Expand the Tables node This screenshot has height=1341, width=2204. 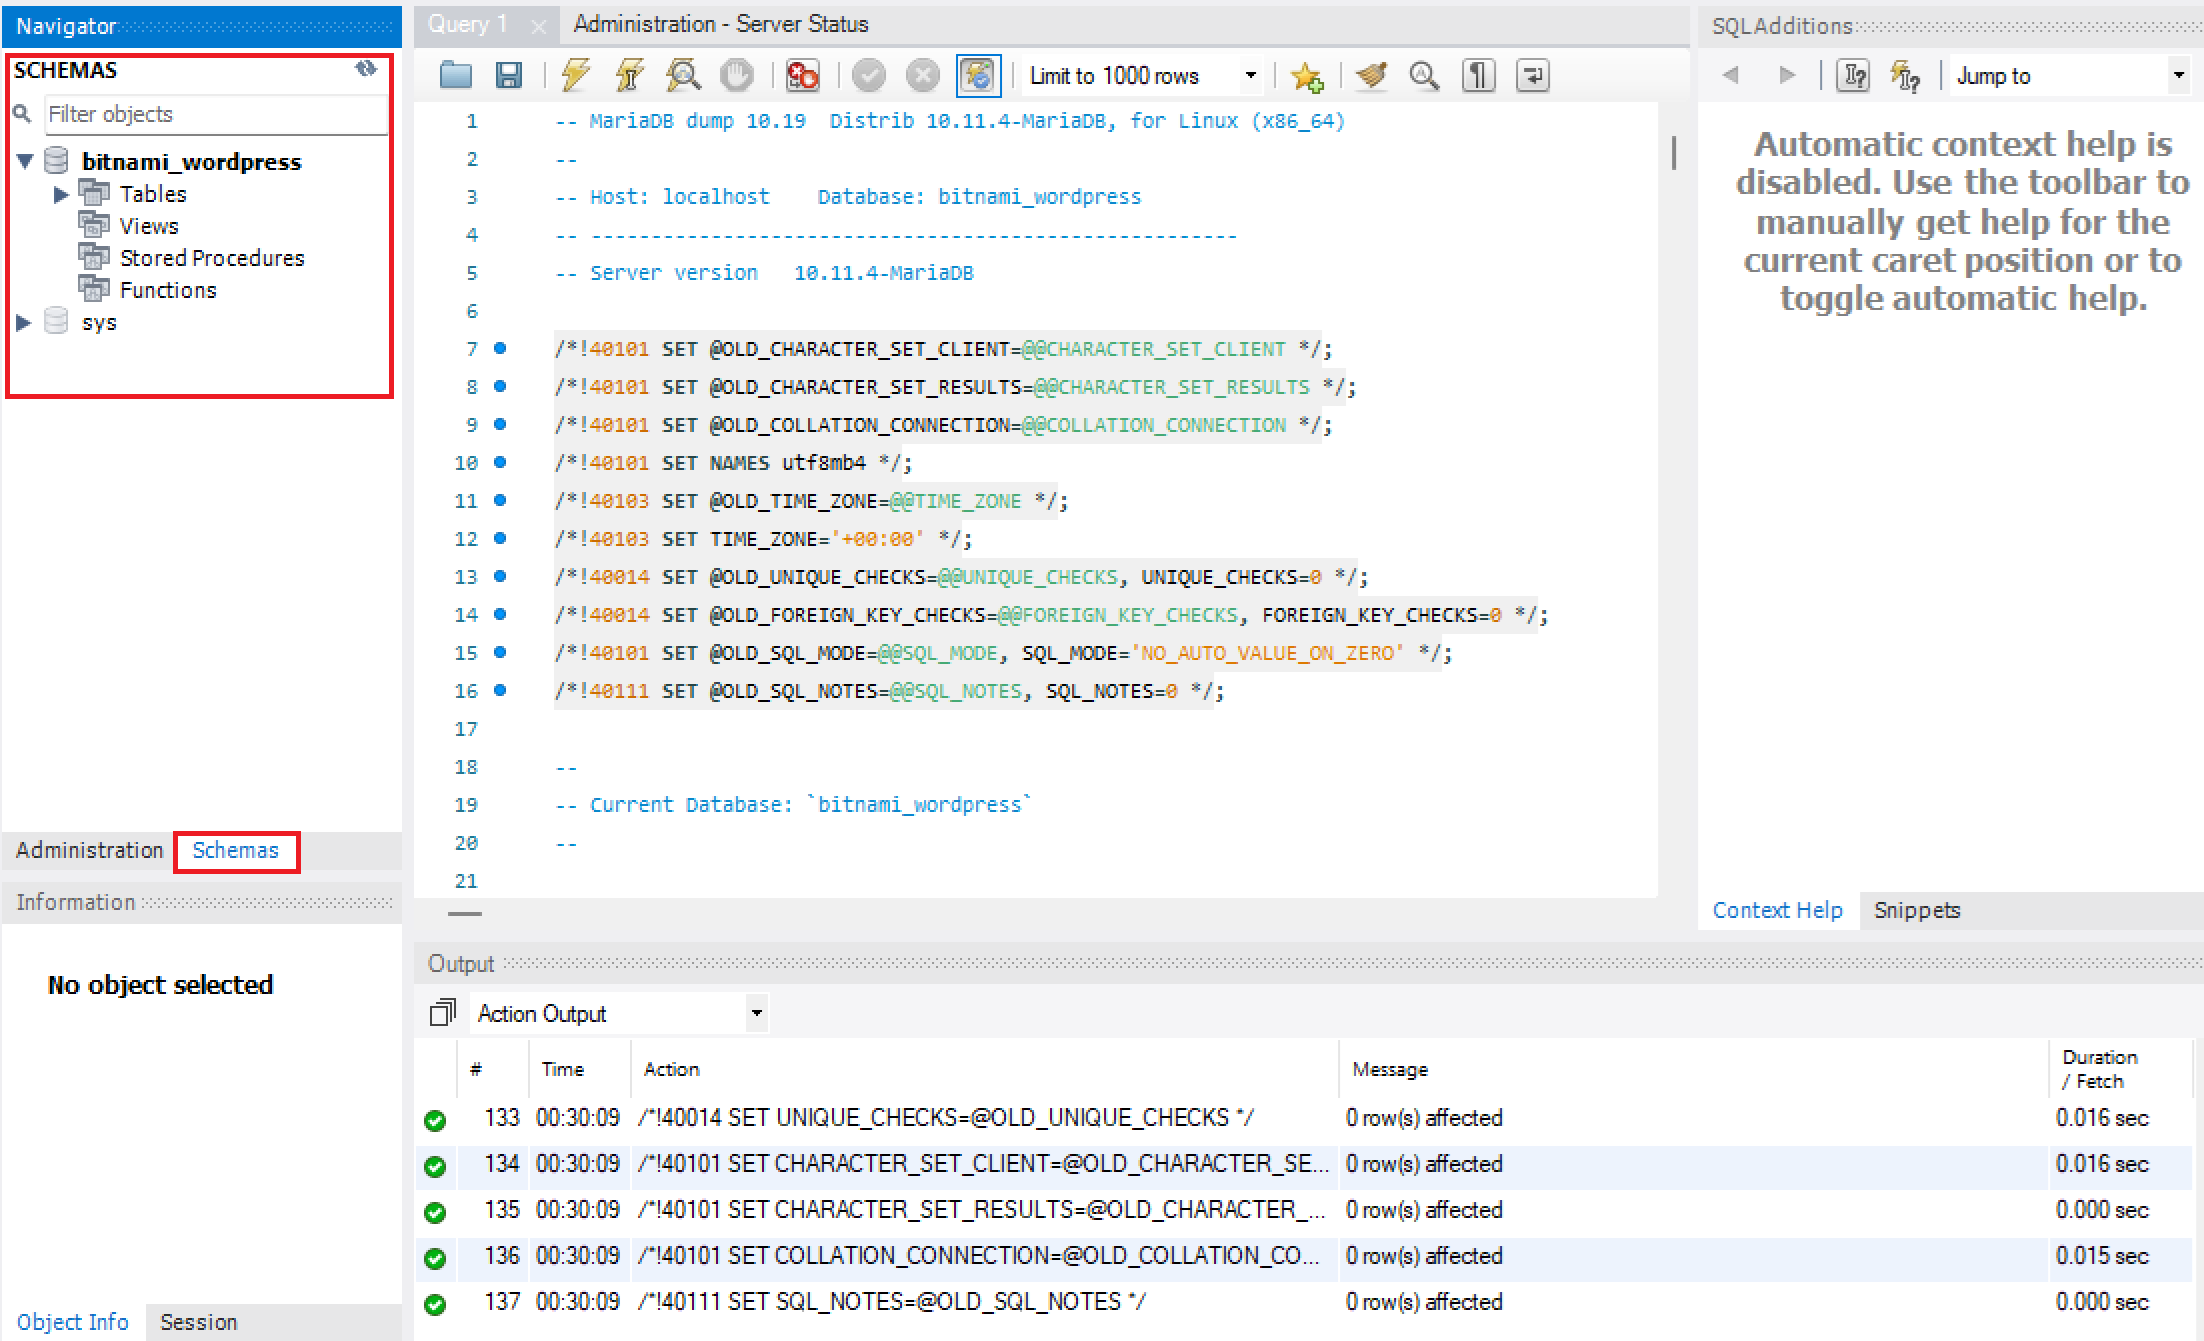[61, 194]
